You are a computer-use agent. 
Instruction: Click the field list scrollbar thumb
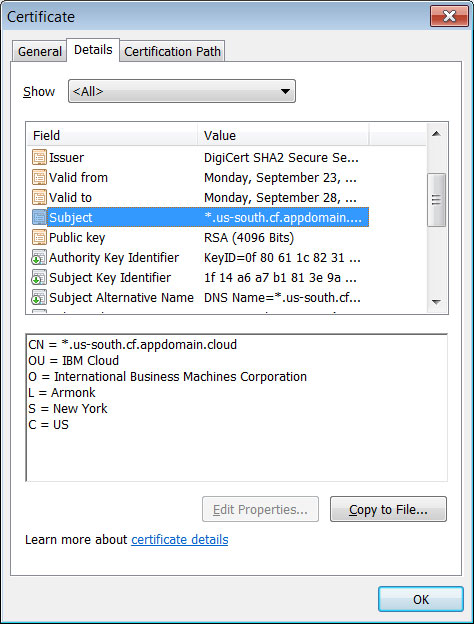[x=436, y=200]
